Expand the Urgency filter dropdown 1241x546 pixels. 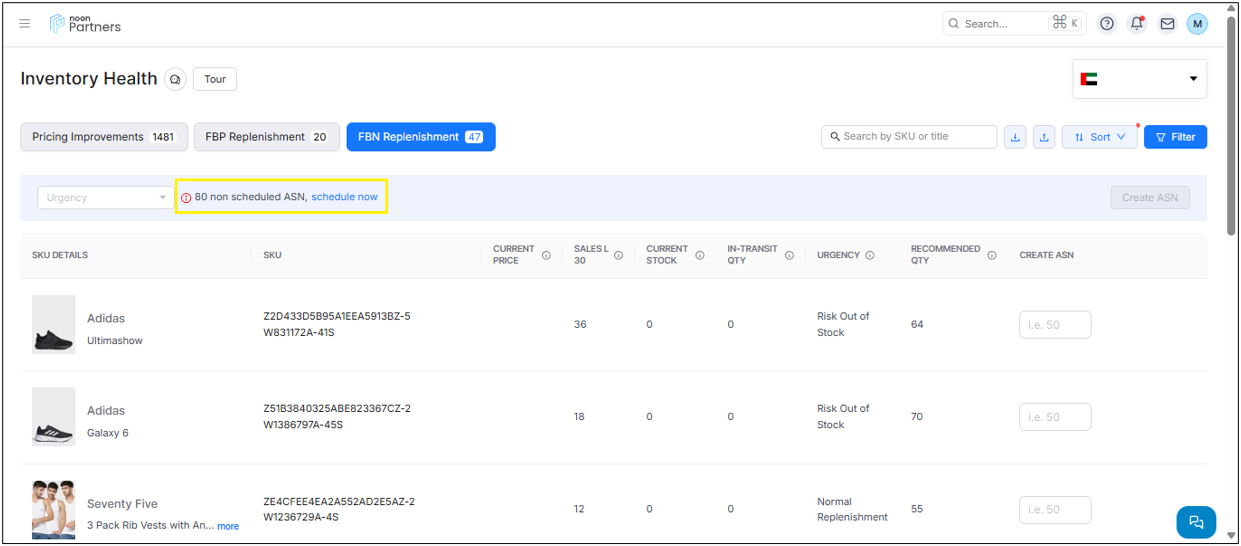106,198
